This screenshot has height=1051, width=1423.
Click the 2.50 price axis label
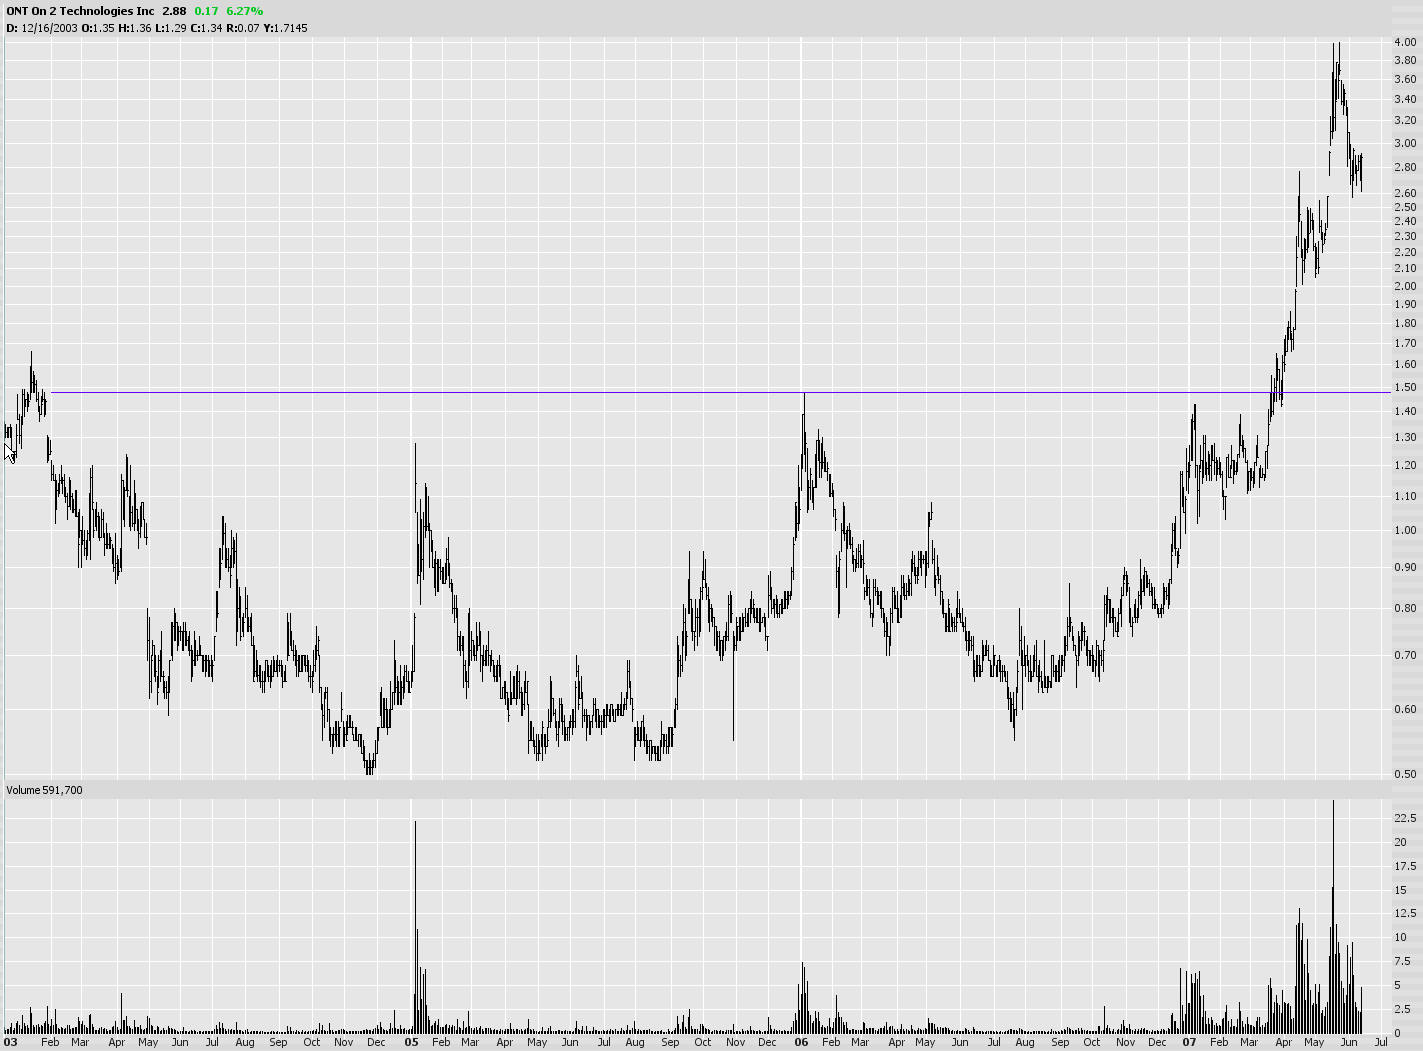tap(1405, 207)
